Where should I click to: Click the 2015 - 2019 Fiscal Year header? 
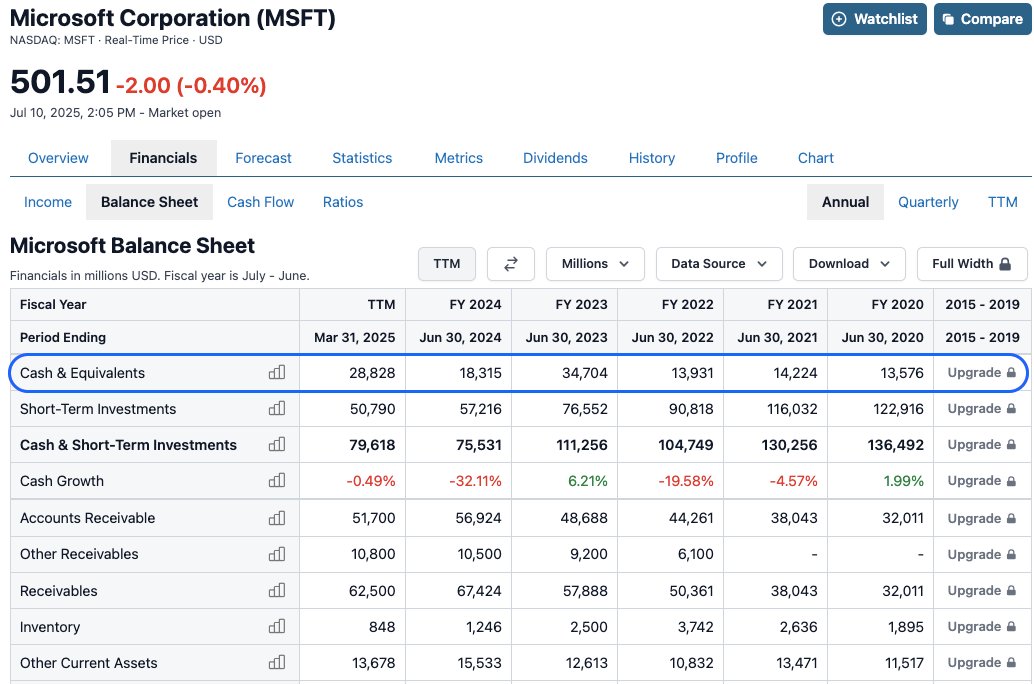[983, 304]
